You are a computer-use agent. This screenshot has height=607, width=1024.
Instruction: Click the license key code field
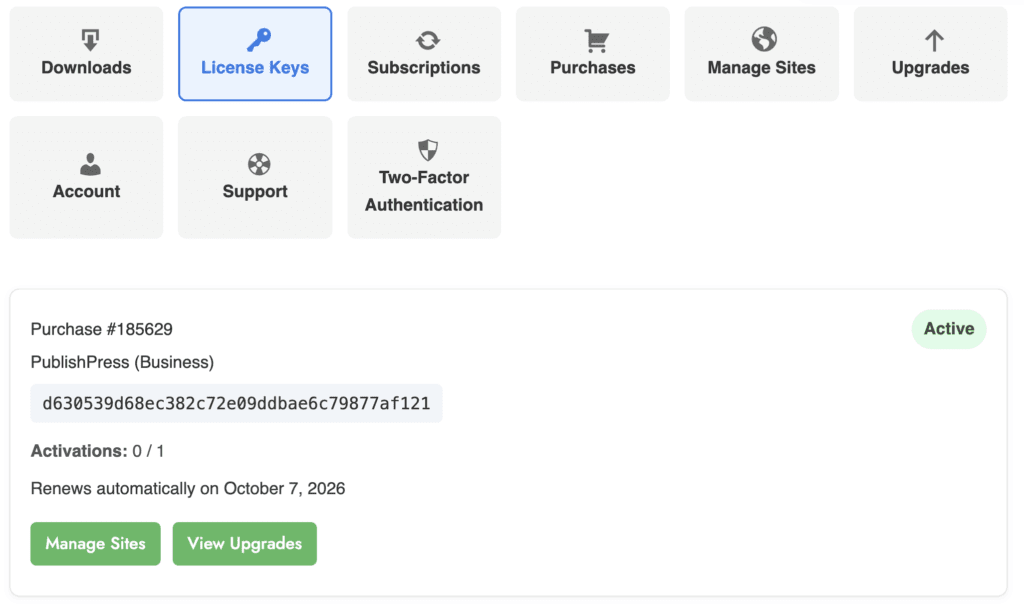tap(236, 404)
